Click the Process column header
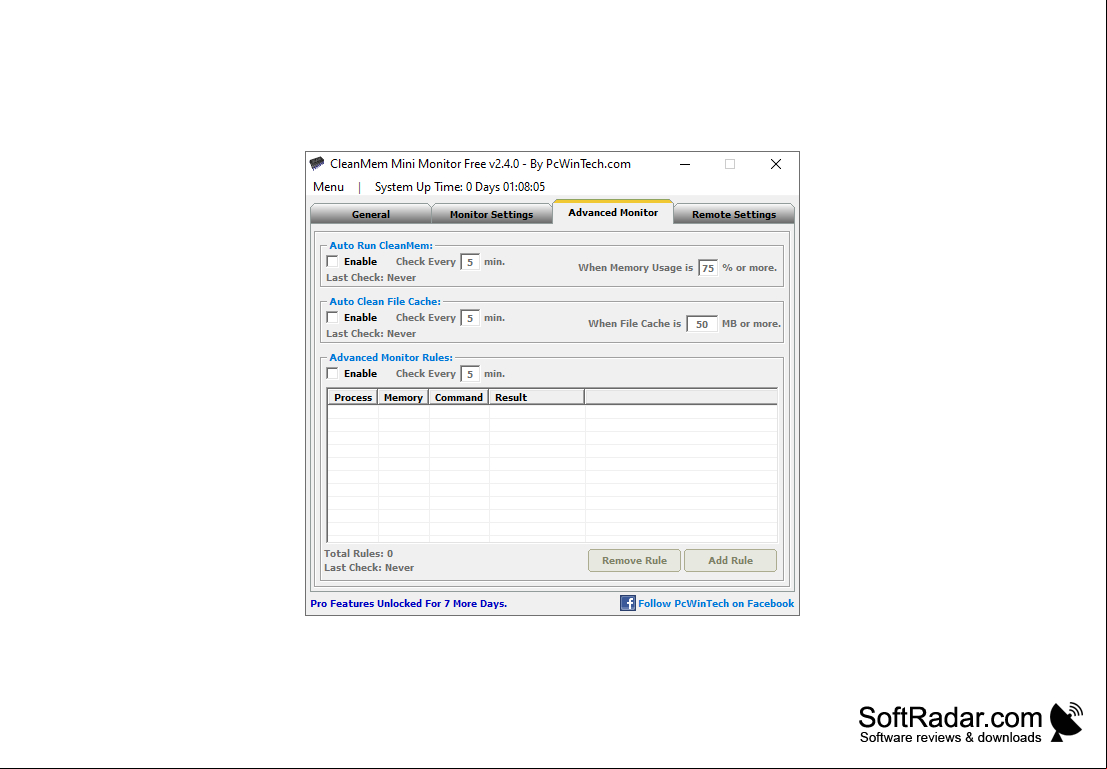 [x=353, y=397]
